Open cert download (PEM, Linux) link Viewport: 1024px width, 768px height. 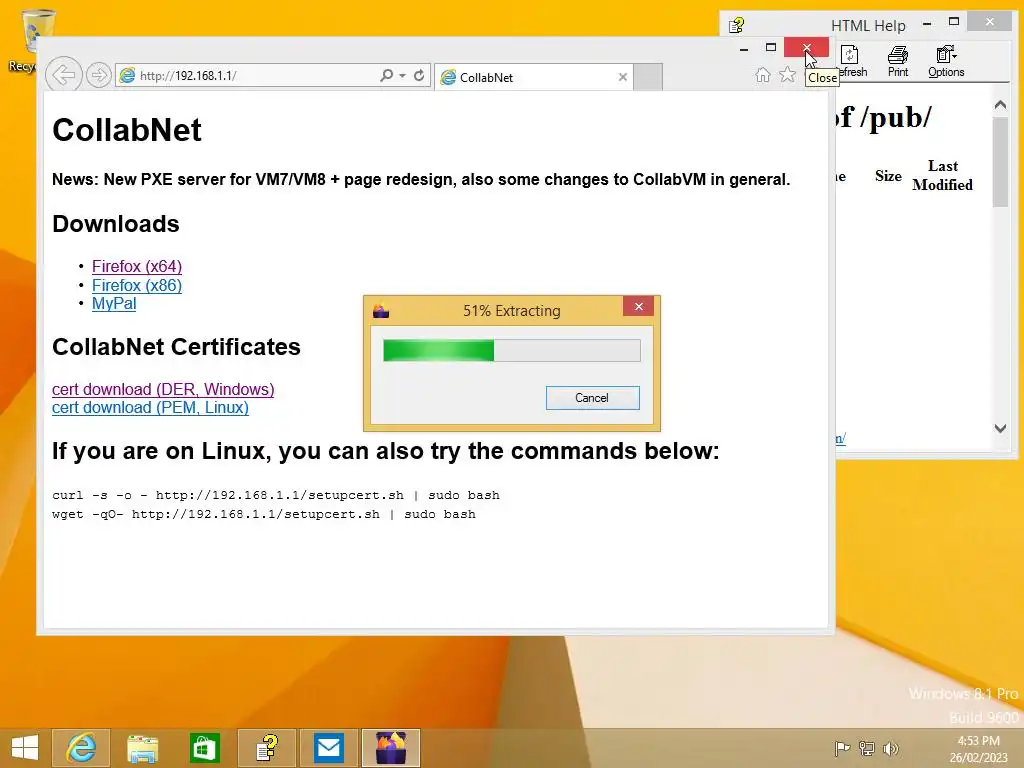coord(150,408)
